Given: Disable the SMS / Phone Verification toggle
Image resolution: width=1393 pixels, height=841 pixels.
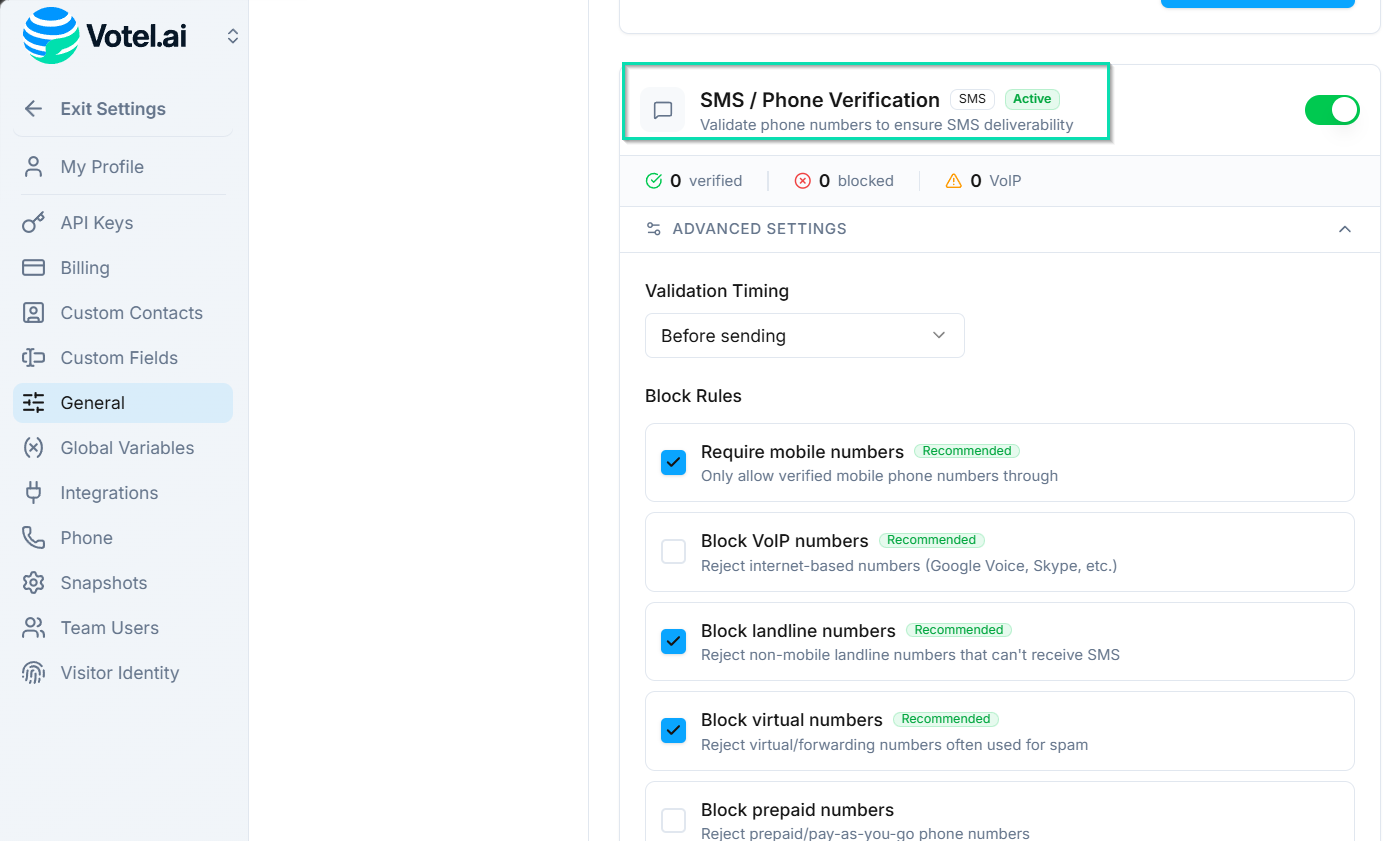Looking at the screenshot, I should 1331,110.
